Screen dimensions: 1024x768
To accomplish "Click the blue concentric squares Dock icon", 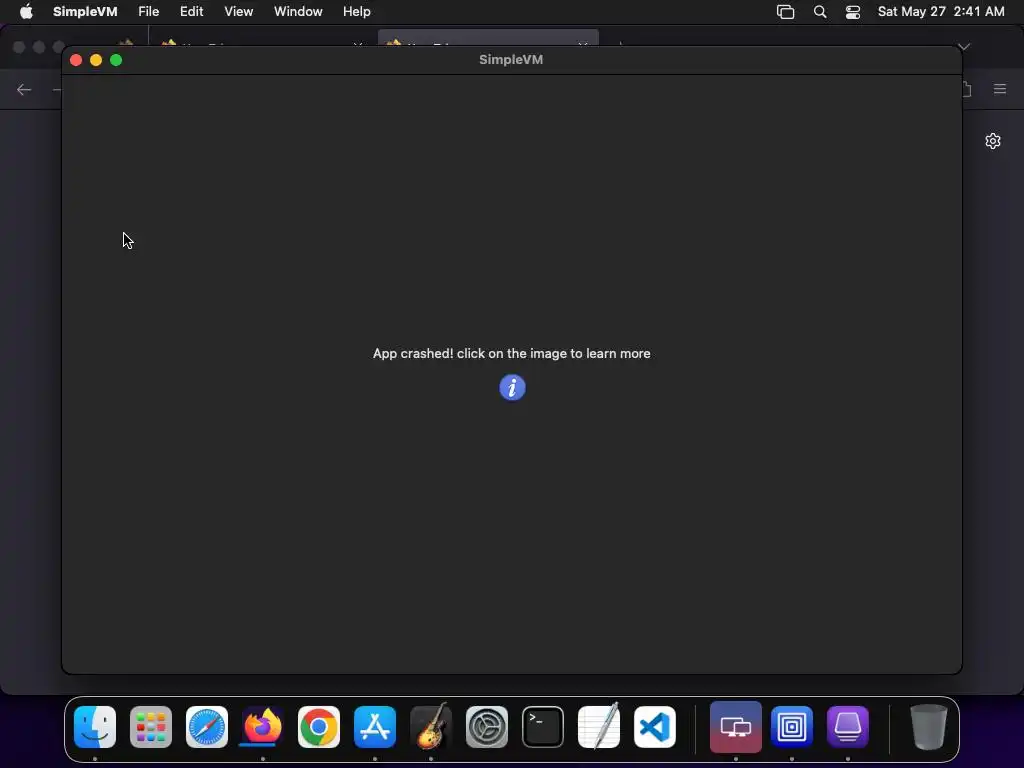I will (792, 727).
